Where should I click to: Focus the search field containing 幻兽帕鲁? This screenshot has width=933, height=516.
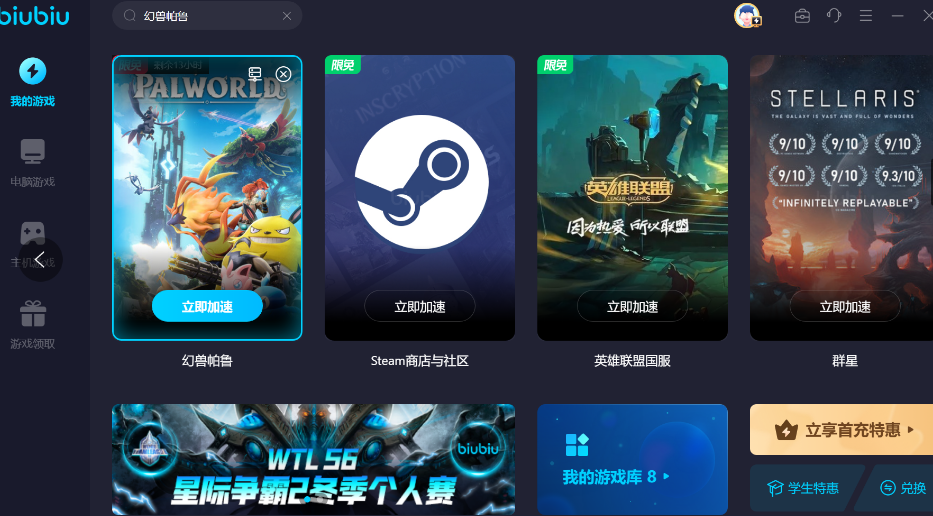[206, 16]
